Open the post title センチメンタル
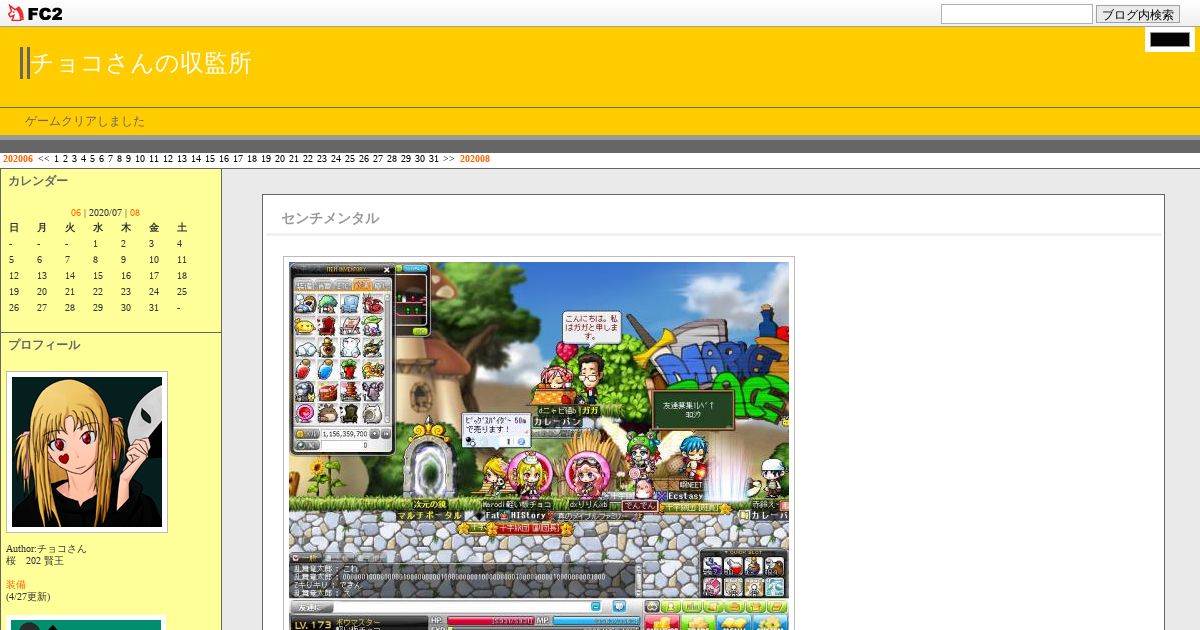 [x=330, y=218]
